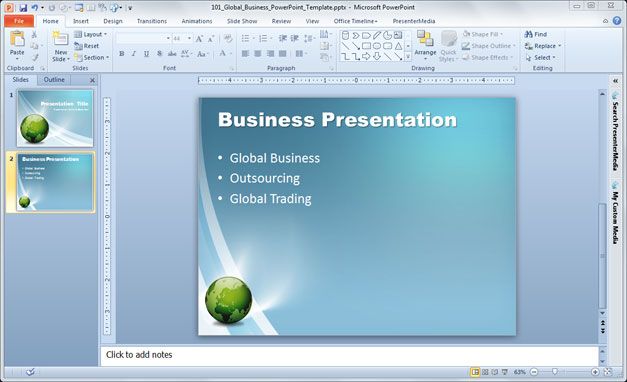
Task: Click the Find icon in Editing group
Action: (x=535, y=34)
